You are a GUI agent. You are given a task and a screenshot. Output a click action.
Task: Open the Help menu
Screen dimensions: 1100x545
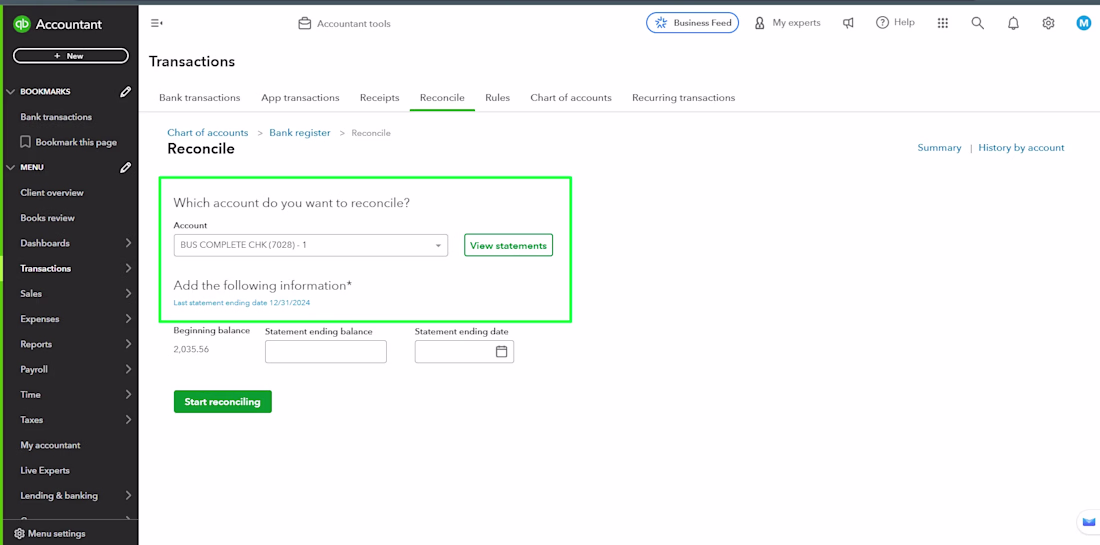pyautogui.click(x=895, y=23)
